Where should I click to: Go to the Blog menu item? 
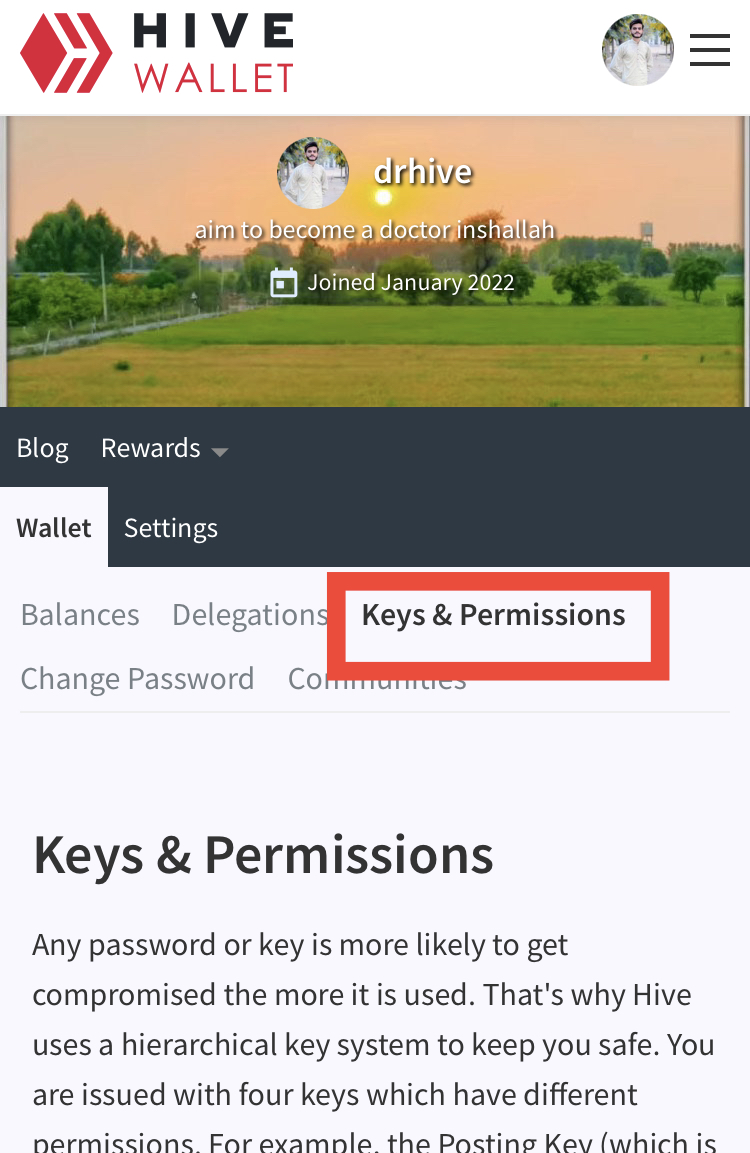[x=43, y=448]
